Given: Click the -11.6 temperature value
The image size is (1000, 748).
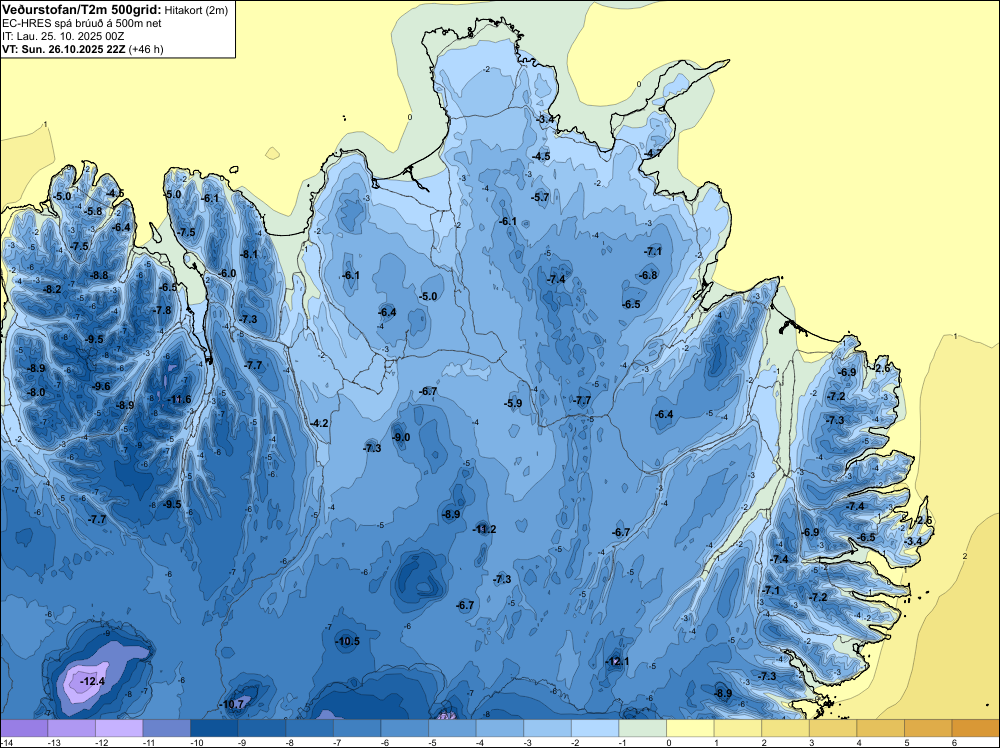Looking at the screenshot, I should click(179, 399).
